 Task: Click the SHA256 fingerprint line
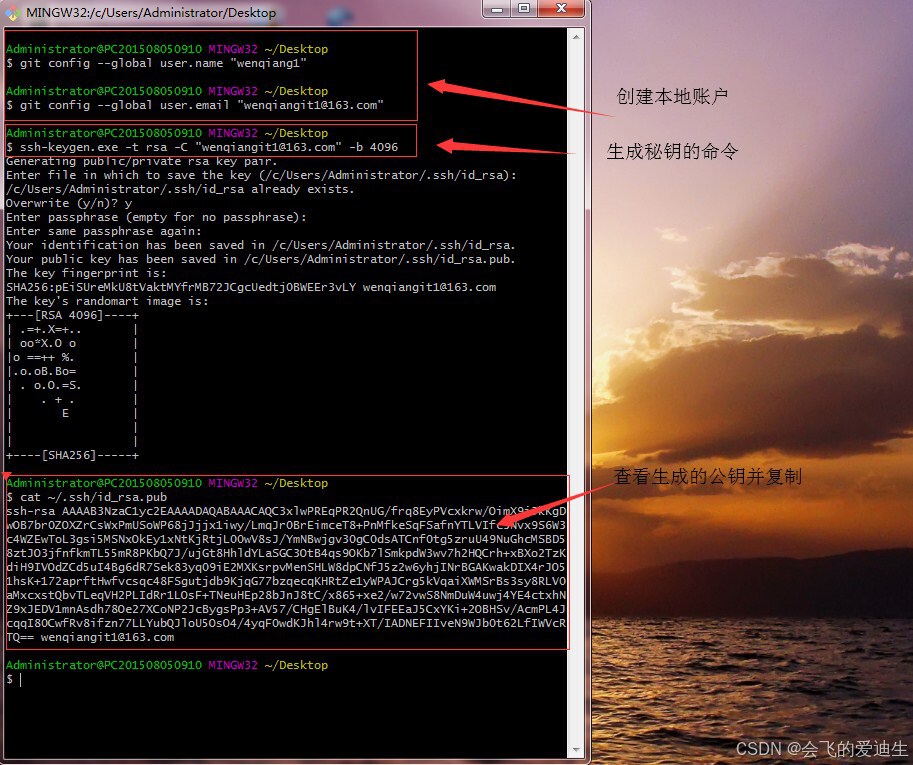[251, 287]
